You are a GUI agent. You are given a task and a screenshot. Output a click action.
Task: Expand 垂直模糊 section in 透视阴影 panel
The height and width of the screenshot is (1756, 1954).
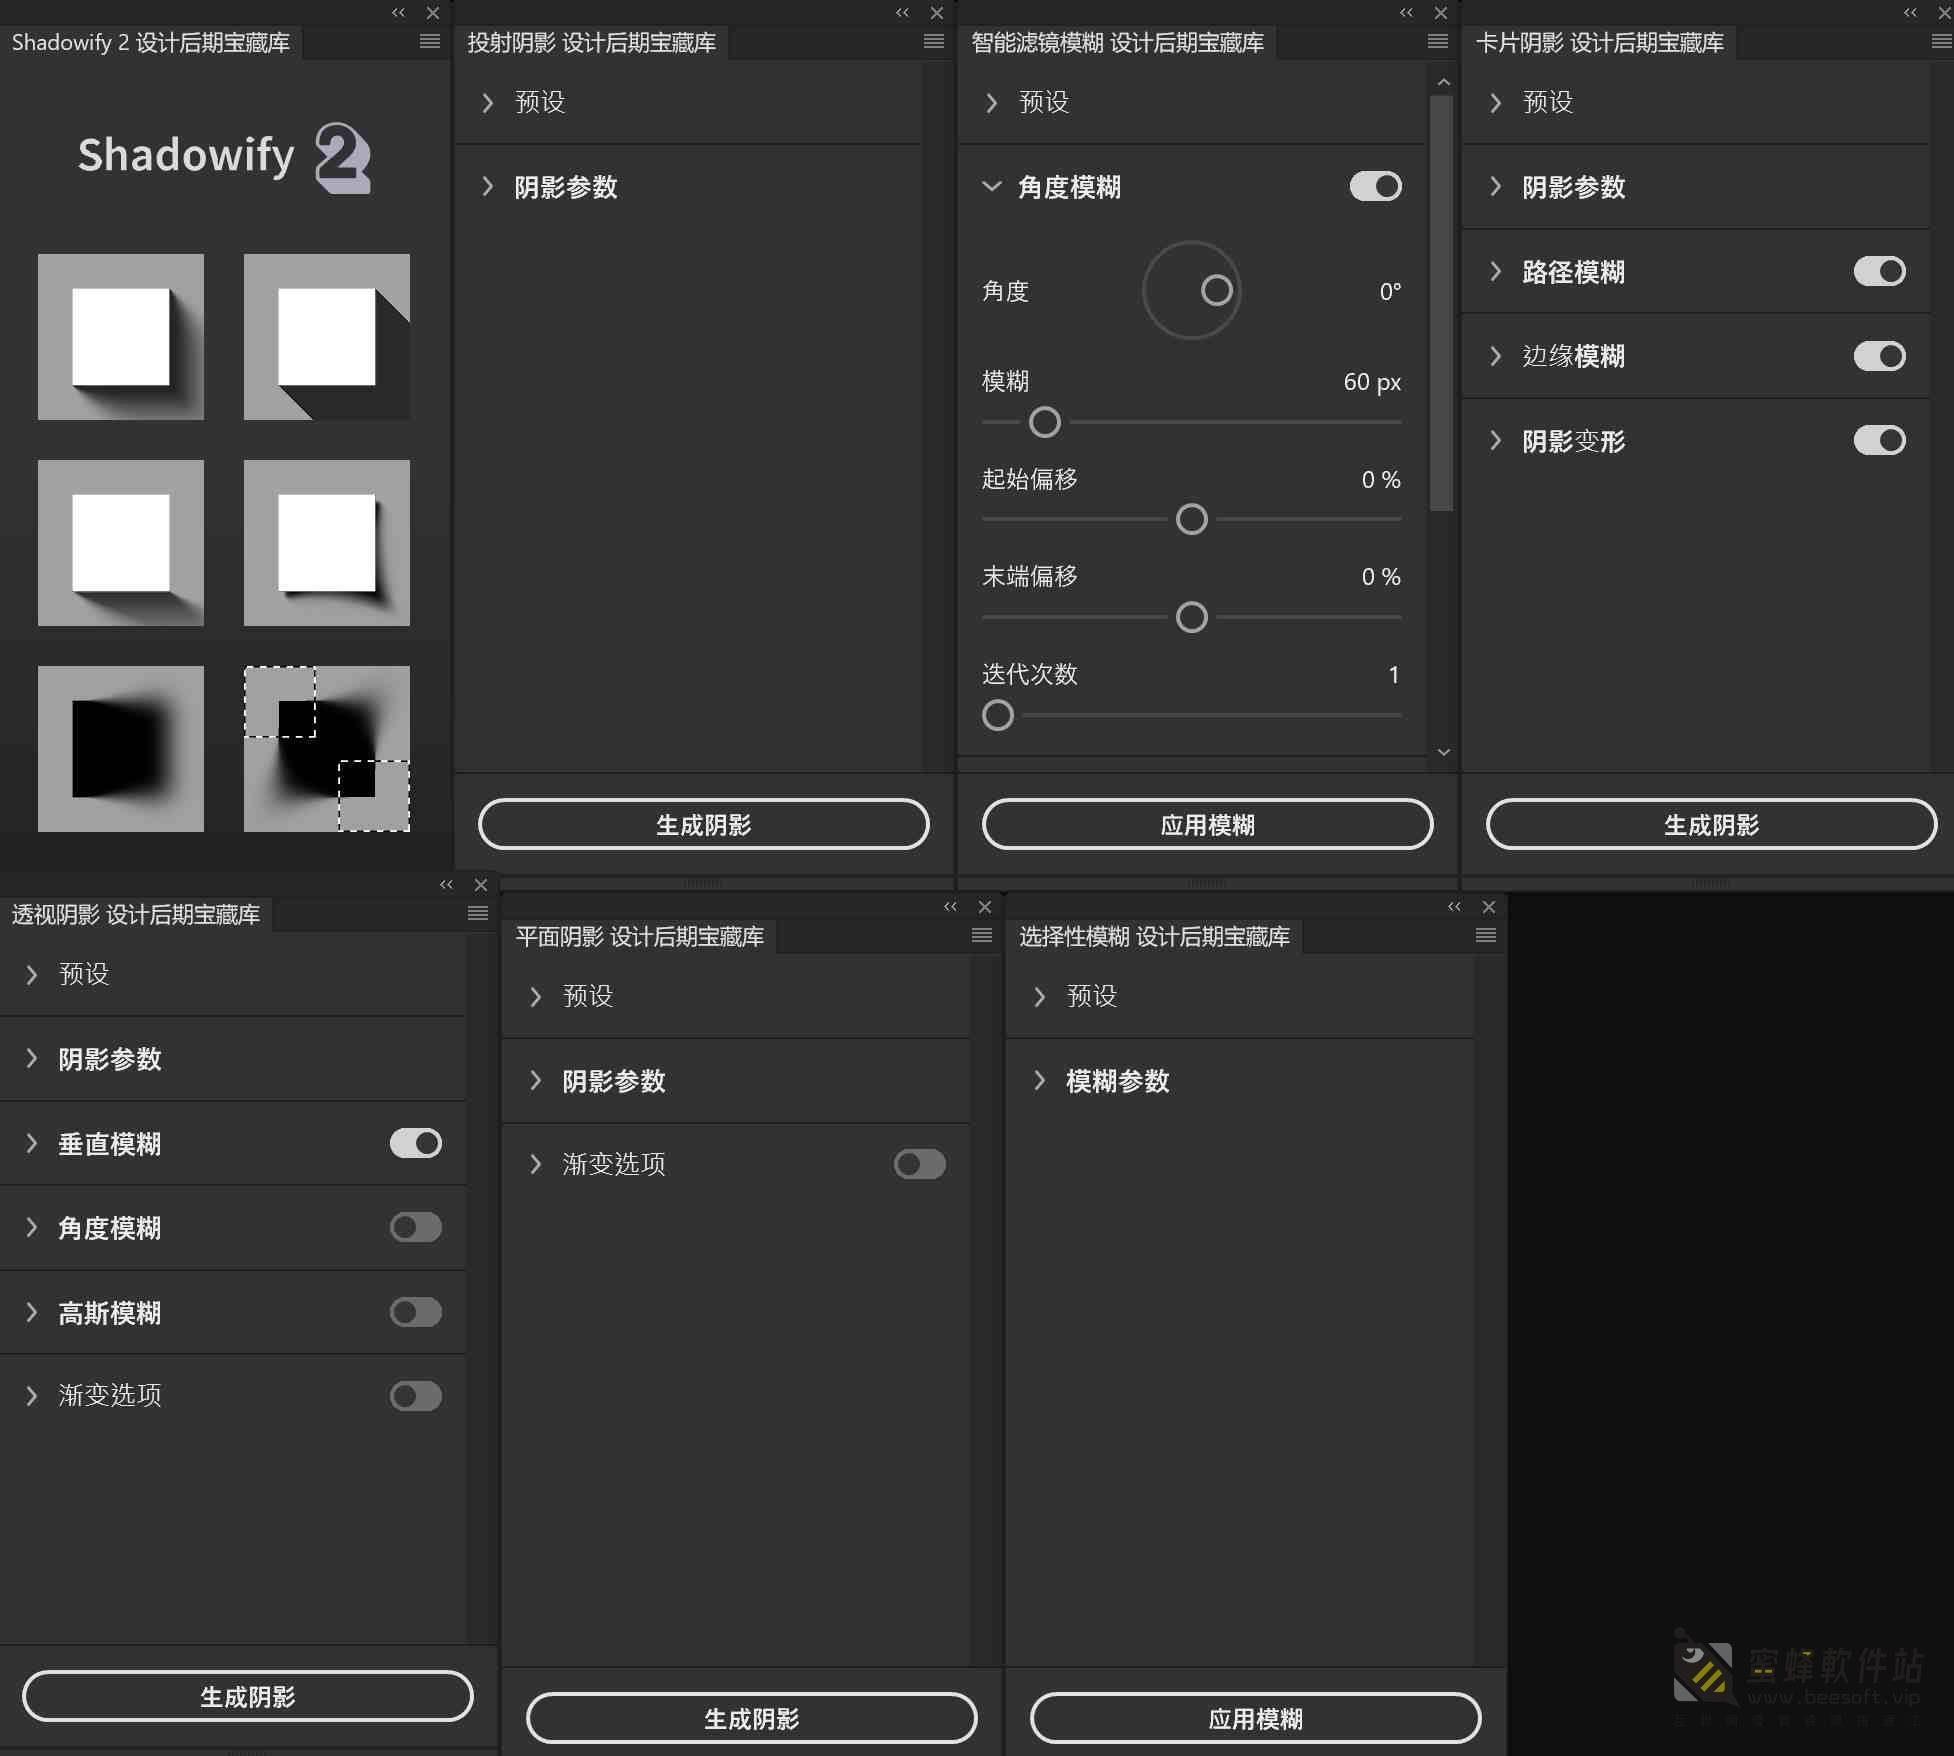coord(31,1143)
